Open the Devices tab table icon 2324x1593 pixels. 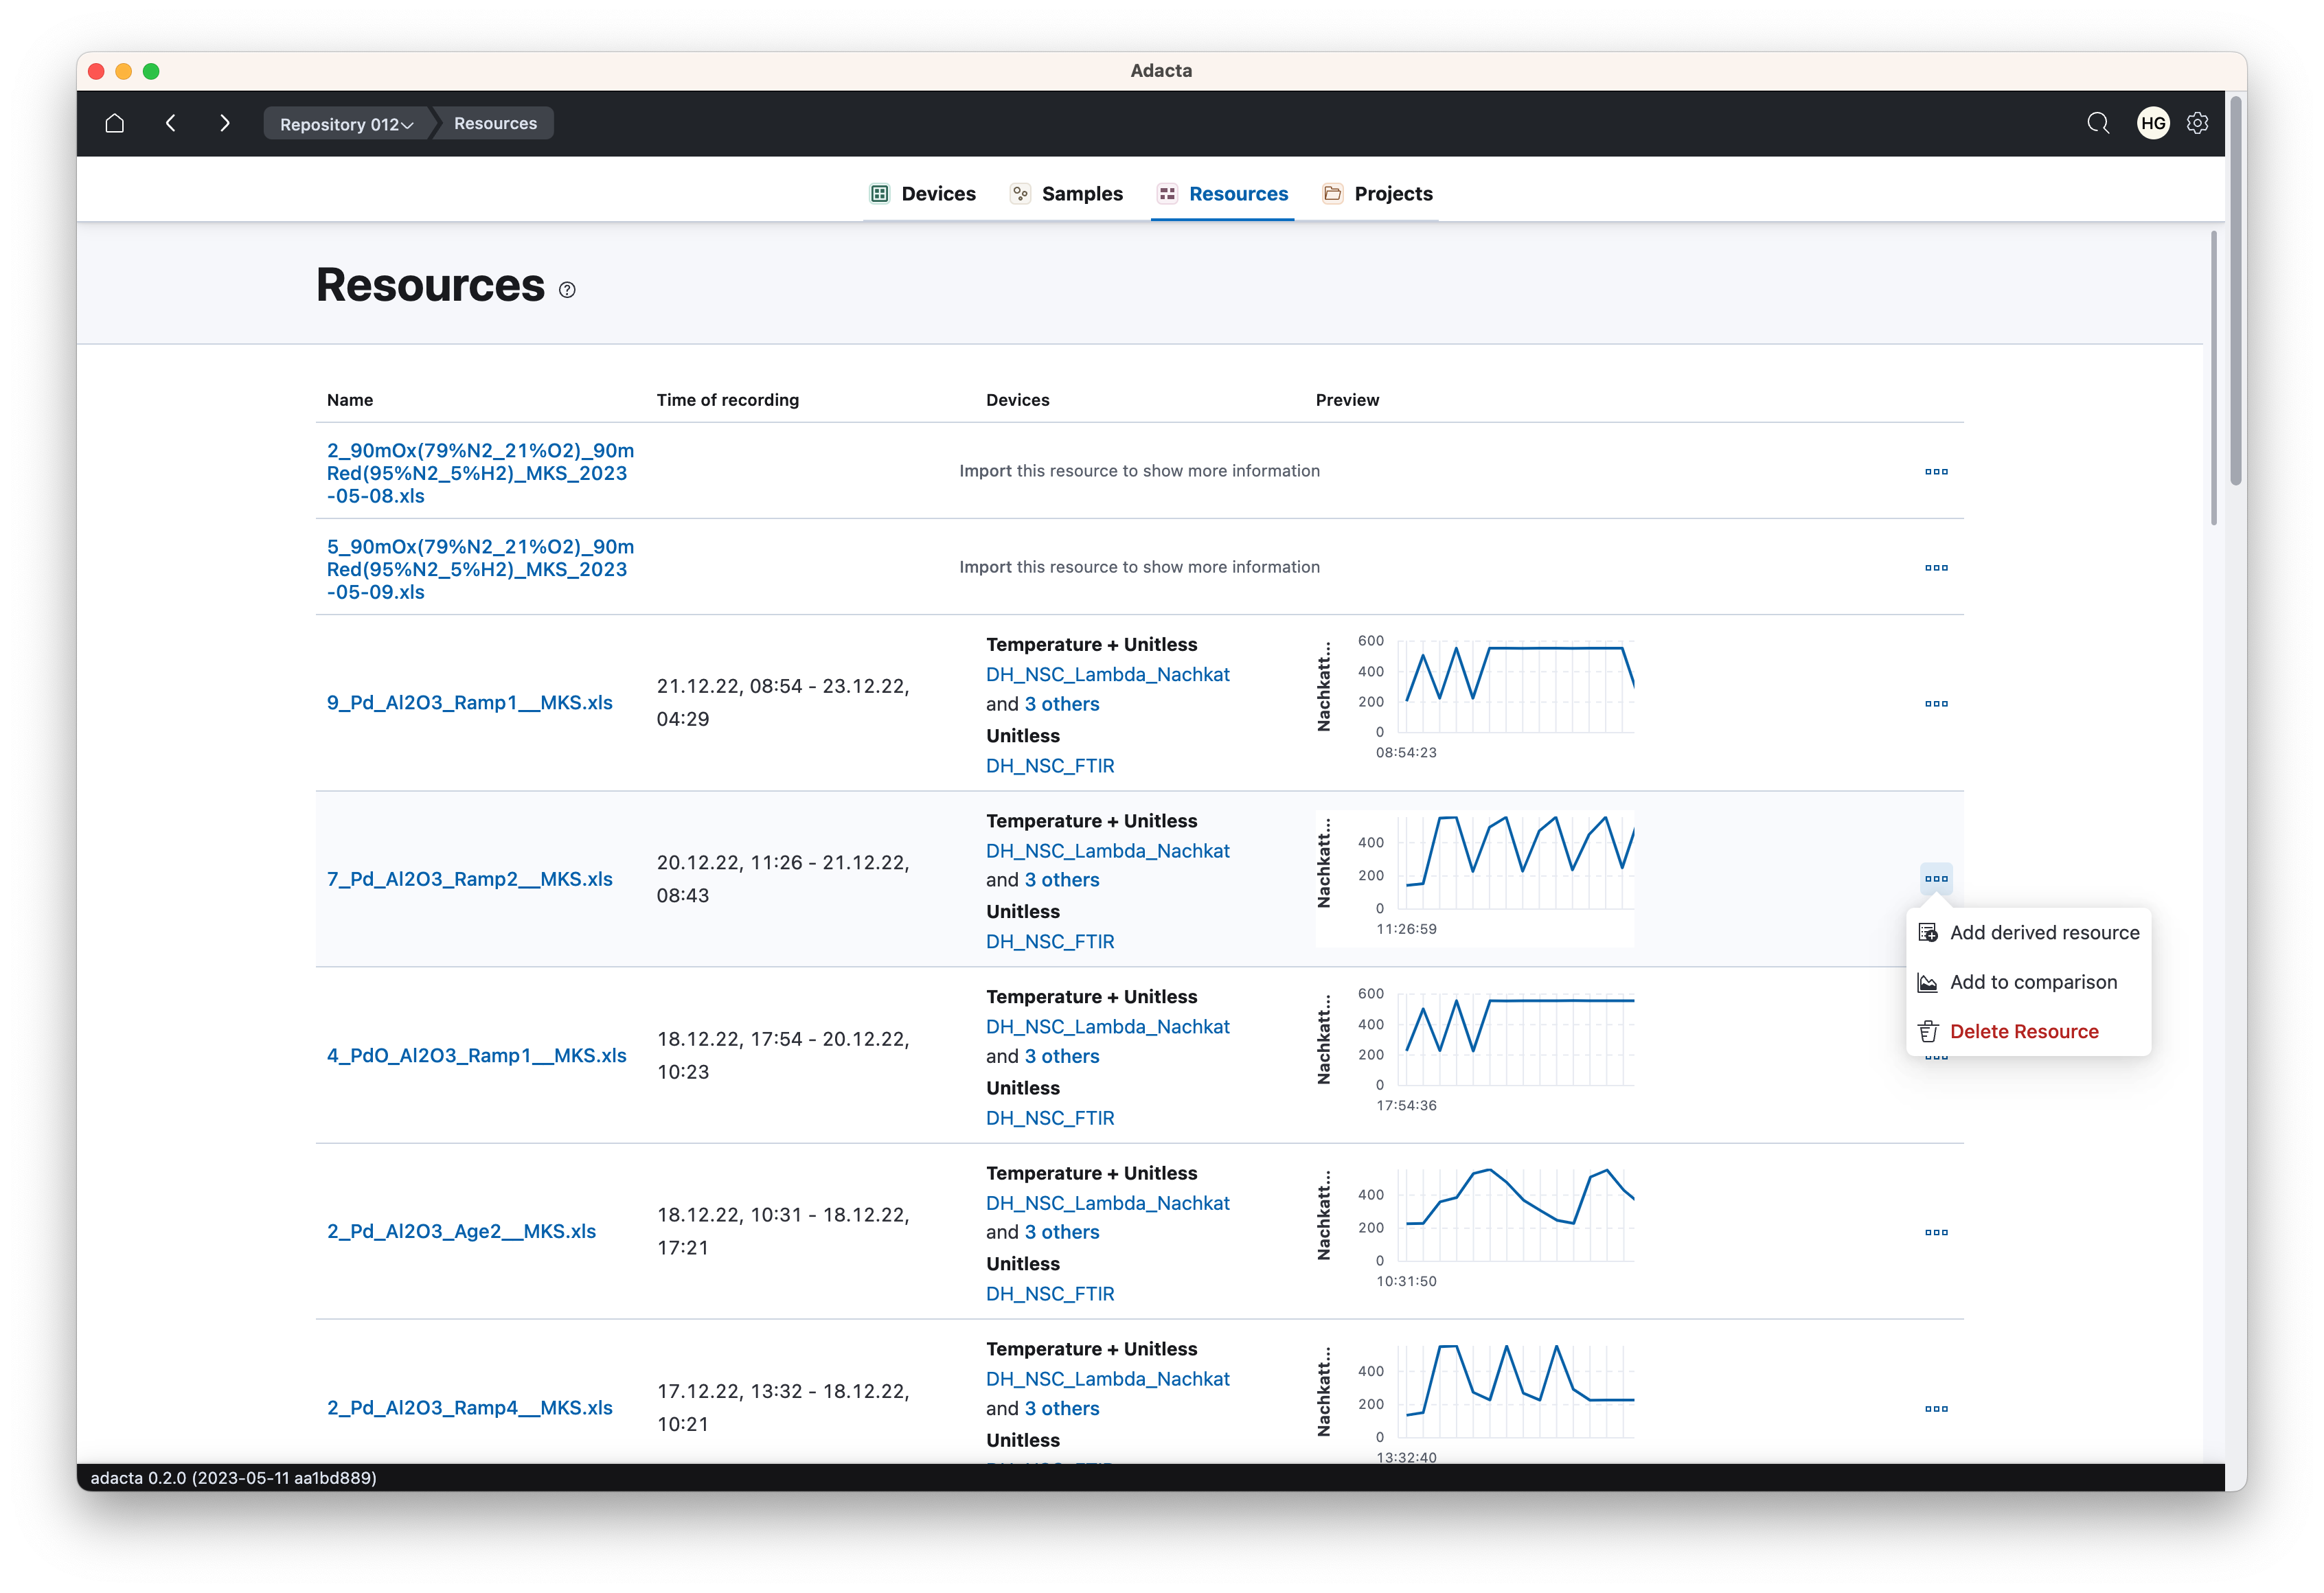coord(880,194)
